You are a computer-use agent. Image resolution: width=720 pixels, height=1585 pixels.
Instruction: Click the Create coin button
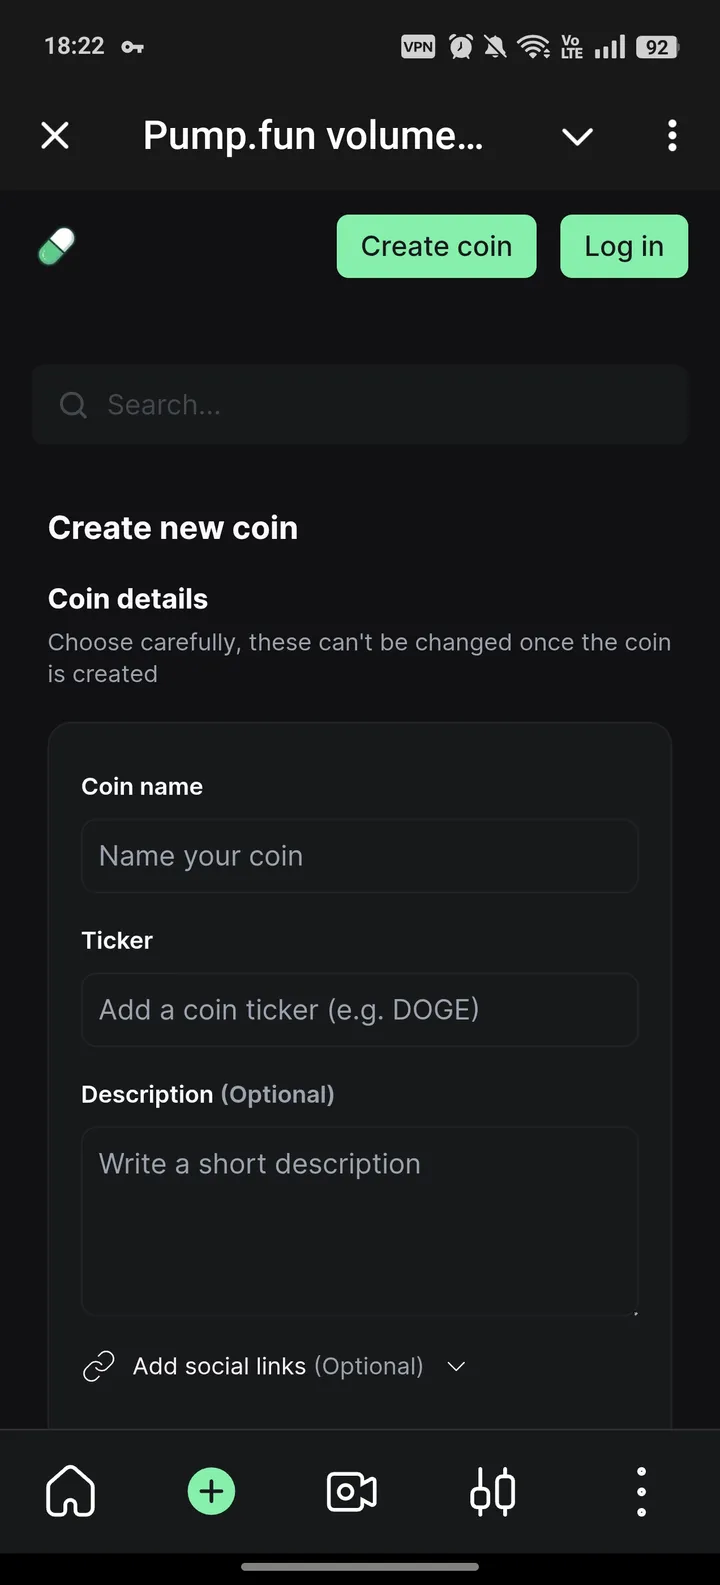[436, 246]
